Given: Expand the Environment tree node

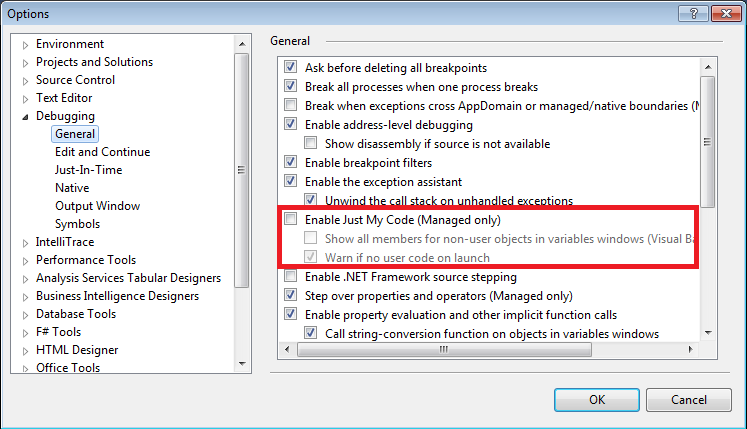Looking at the screenshot, I should pos(26,44).
